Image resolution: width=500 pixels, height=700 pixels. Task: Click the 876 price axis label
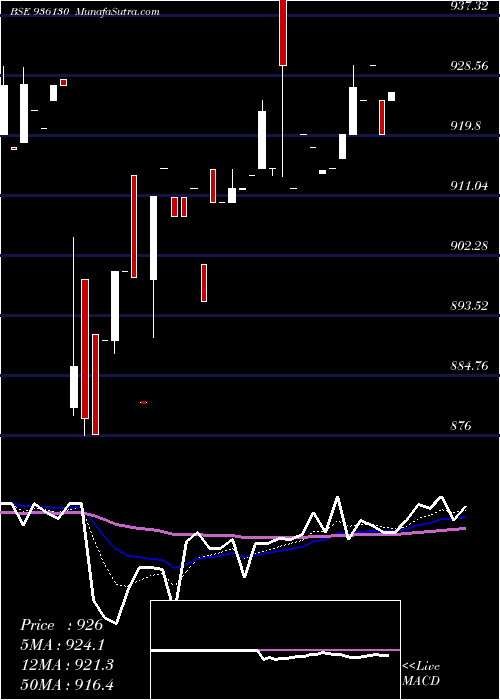click(461, 425)
